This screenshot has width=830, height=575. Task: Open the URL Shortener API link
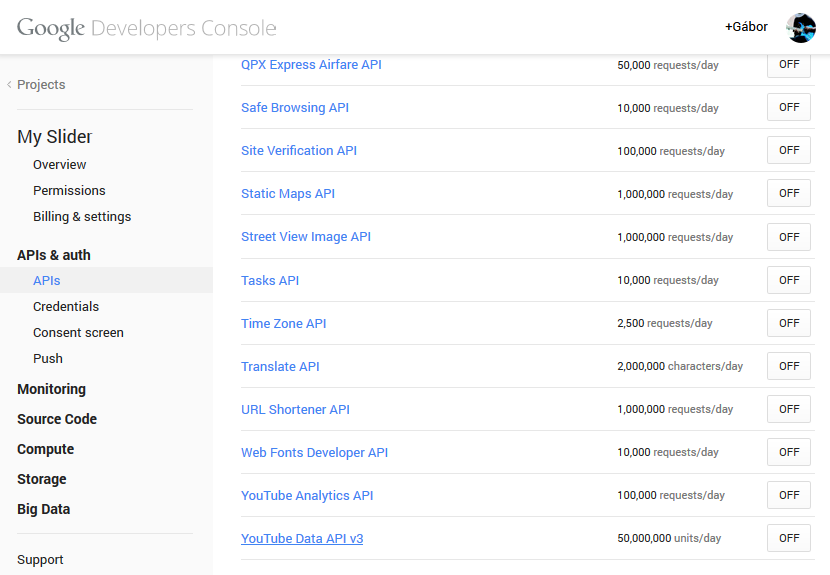[295, 409]
